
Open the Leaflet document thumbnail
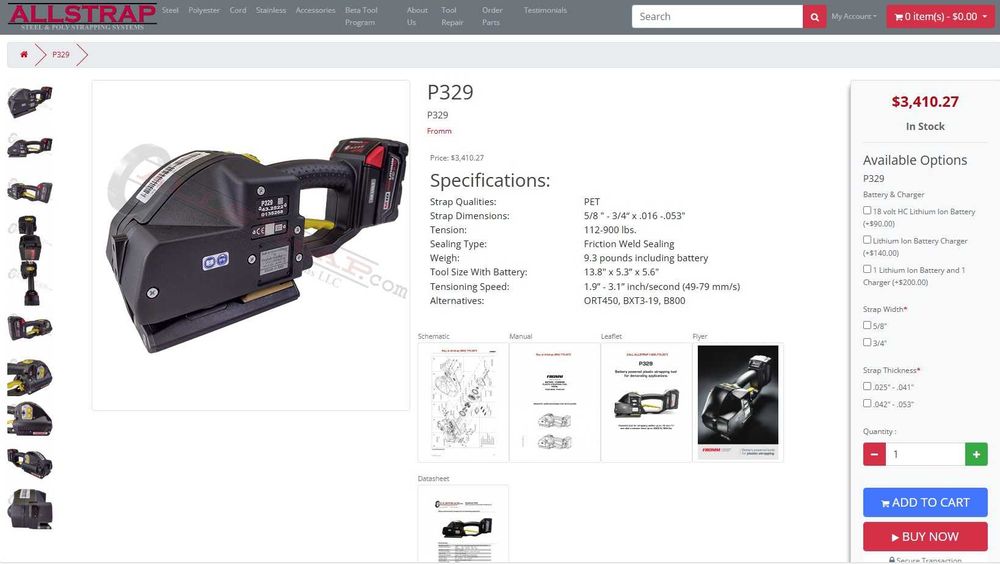[646, 402]
